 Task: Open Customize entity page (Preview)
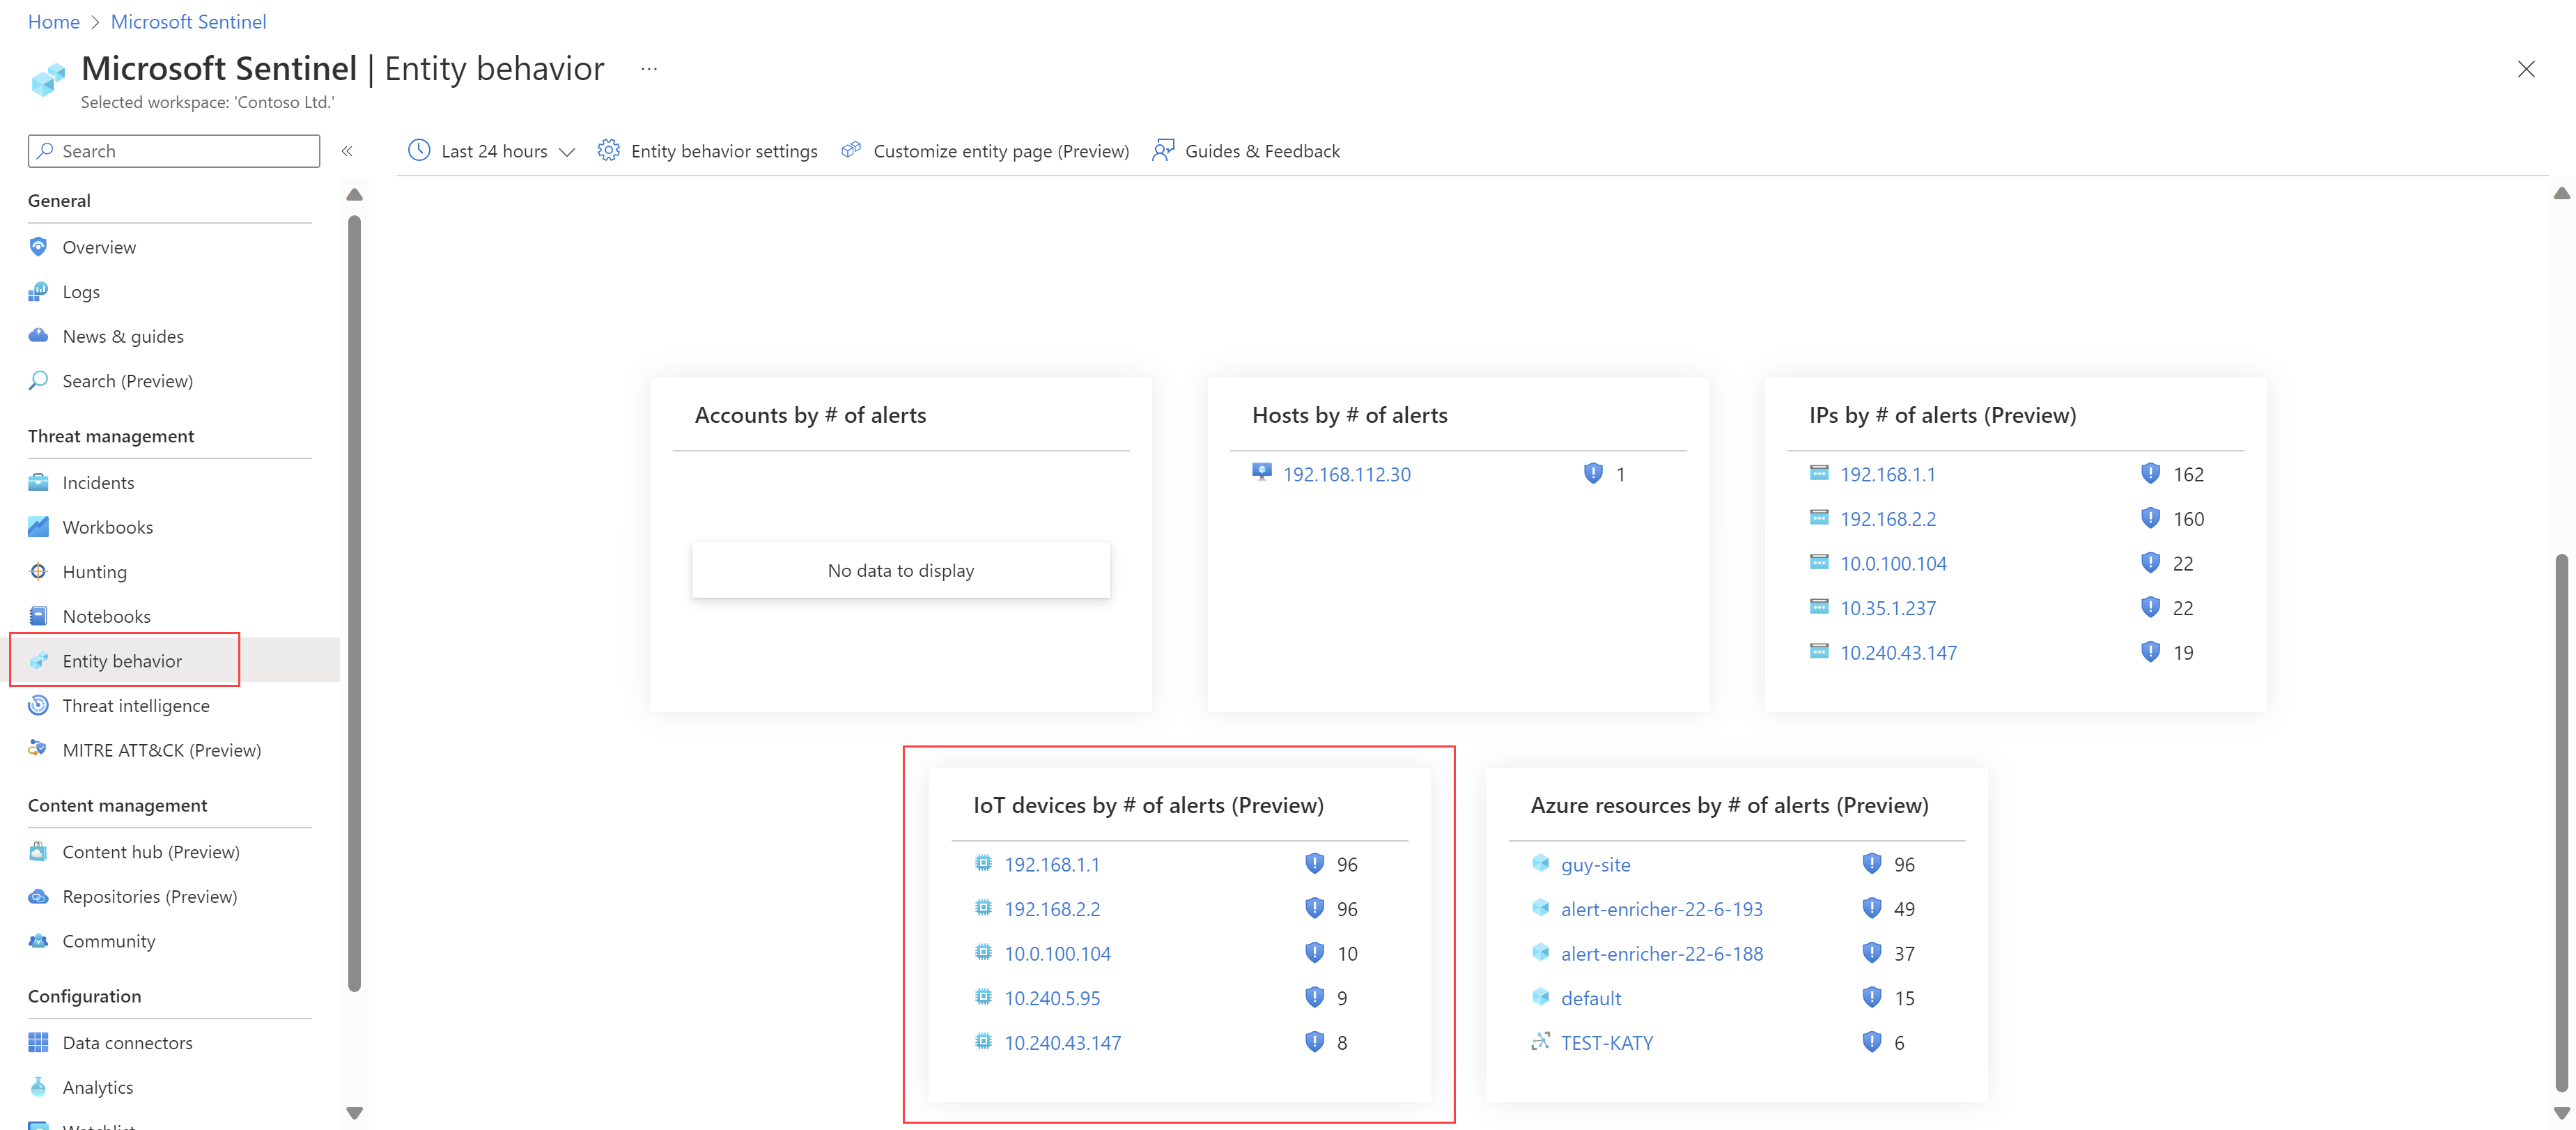tap(986, 150)
